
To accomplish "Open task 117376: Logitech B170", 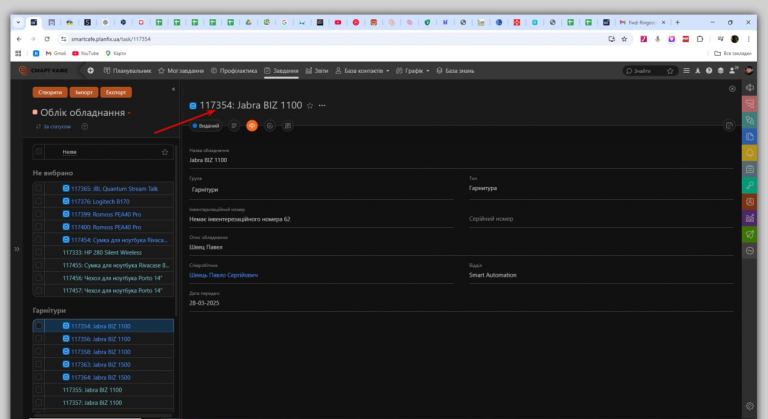I will [100, 201].
